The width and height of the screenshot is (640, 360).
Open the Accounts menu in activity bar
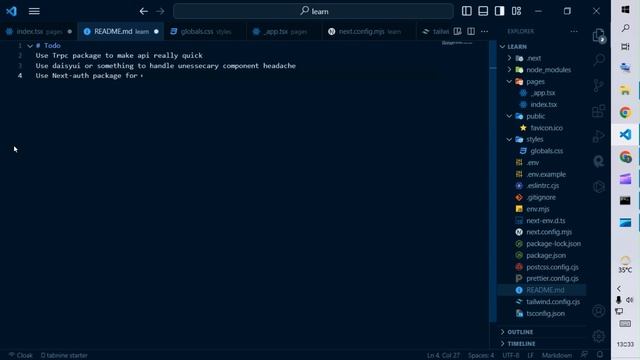click(599, 311)
